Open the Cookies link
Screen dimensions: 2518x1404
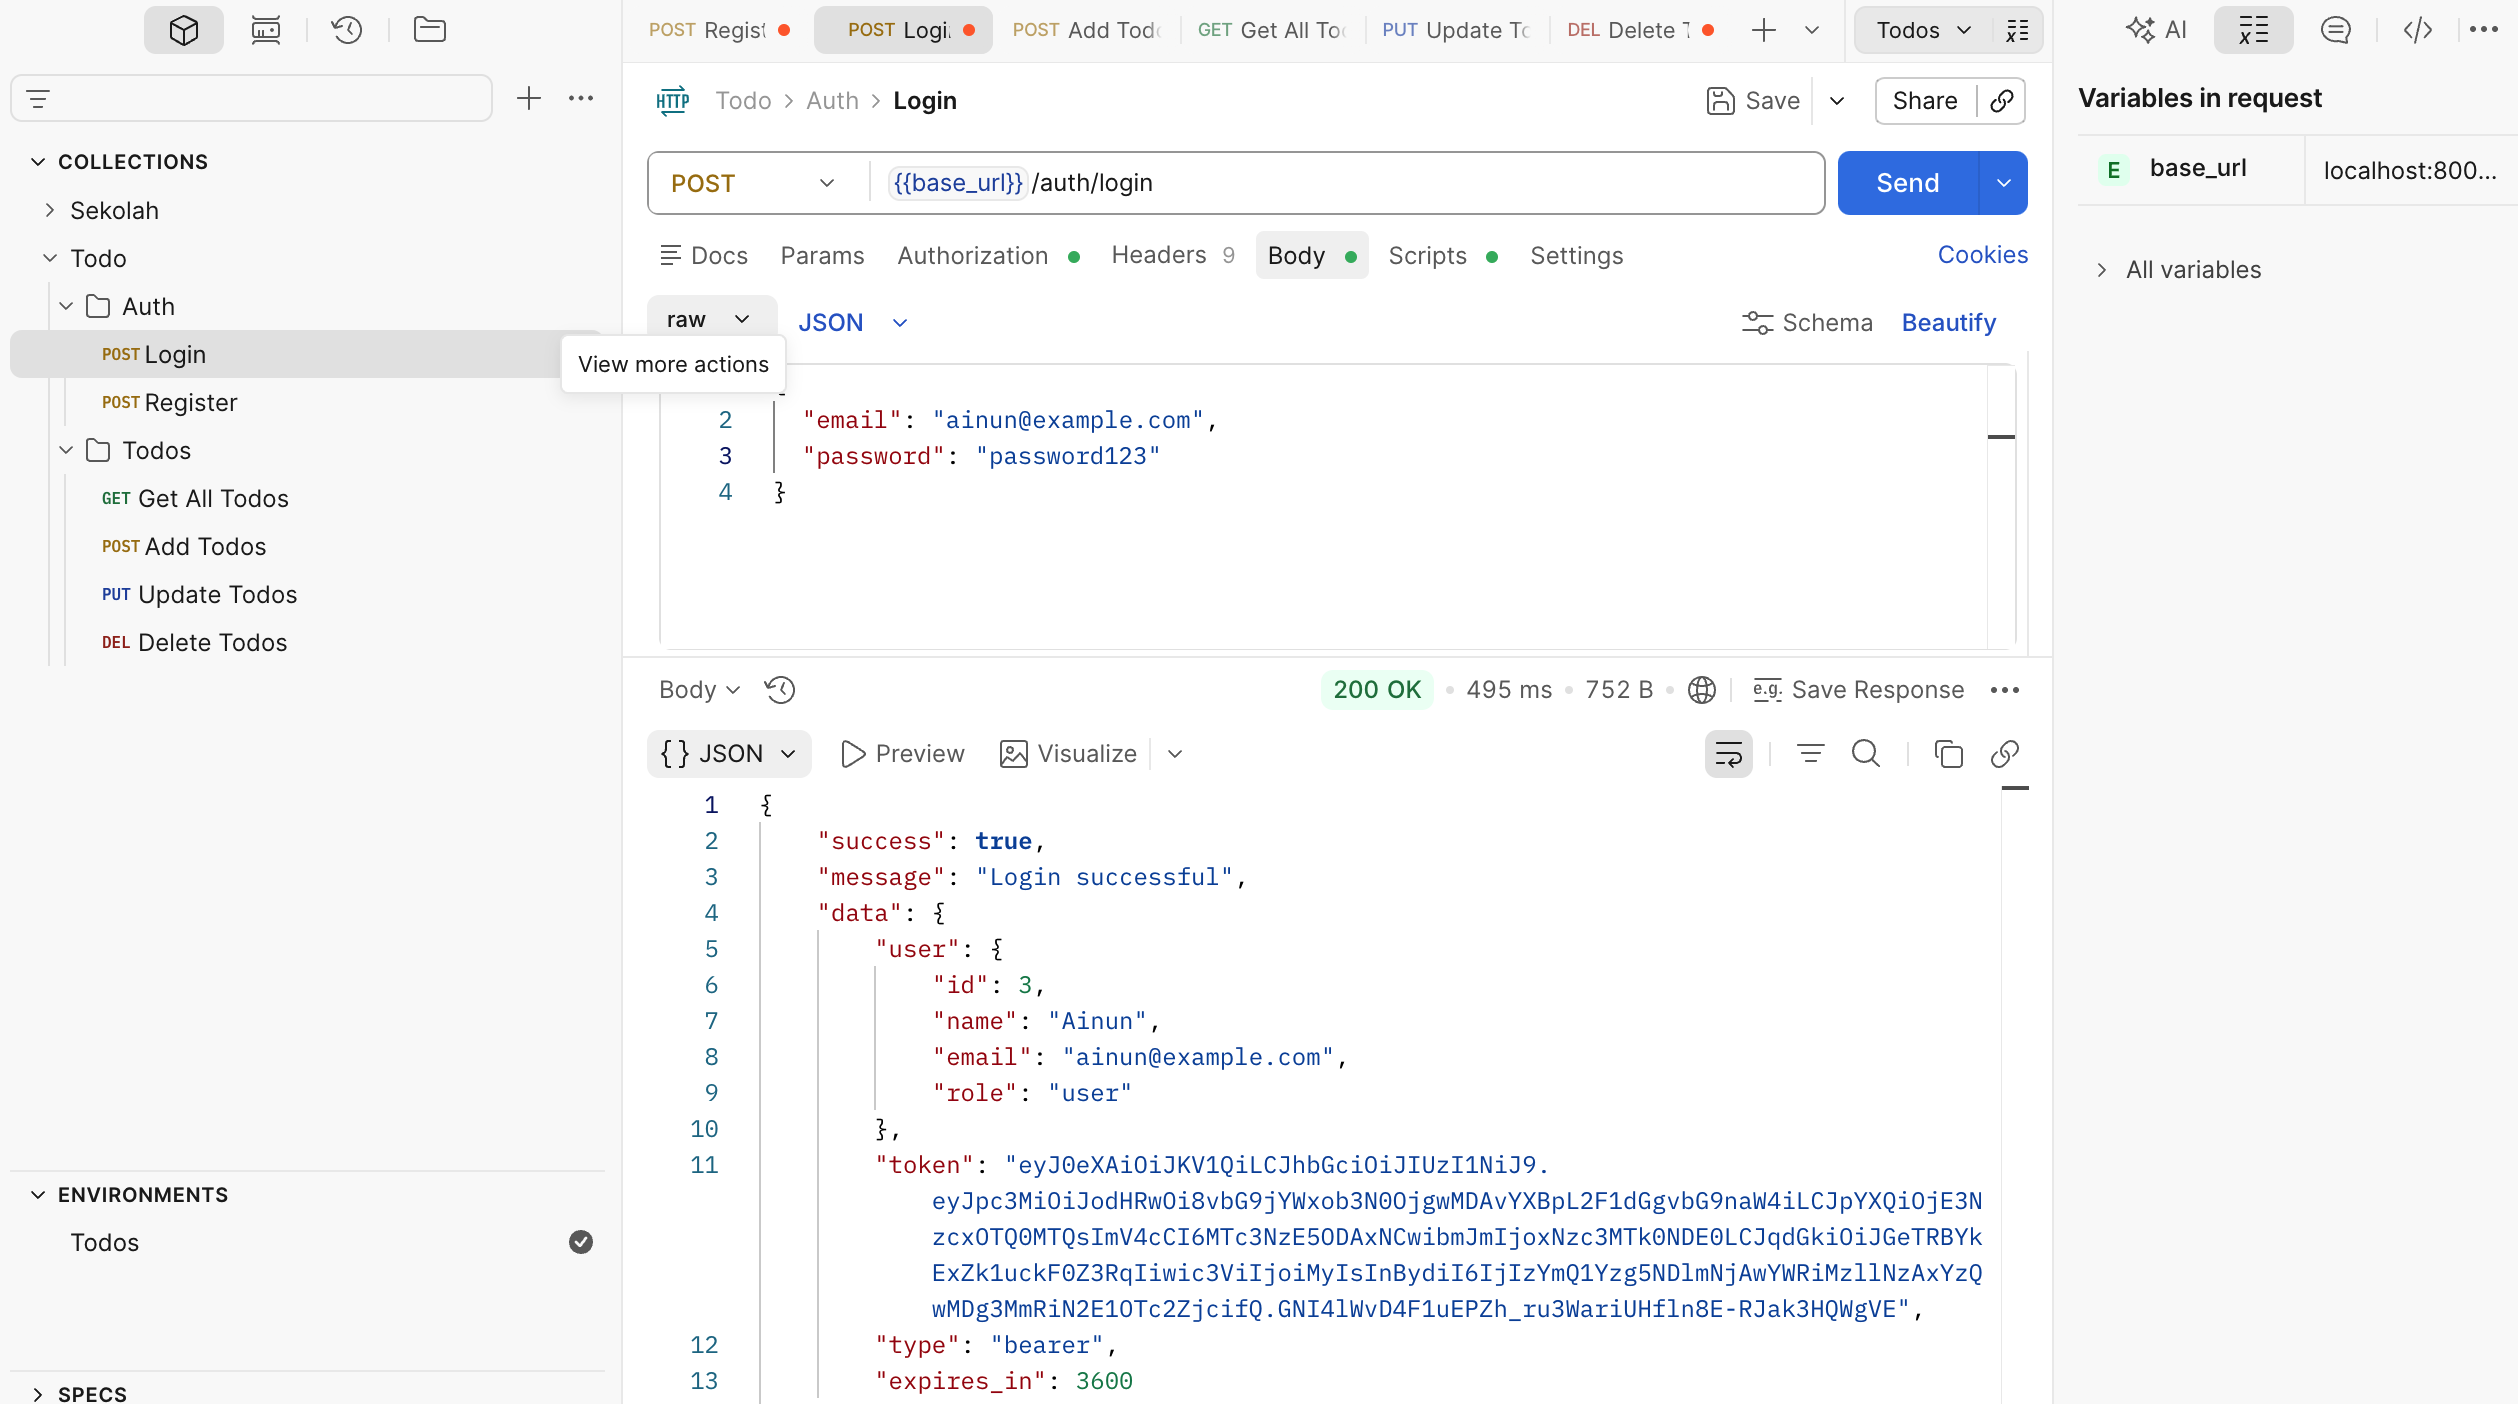pyautogui.click(x=1982, y=255)
